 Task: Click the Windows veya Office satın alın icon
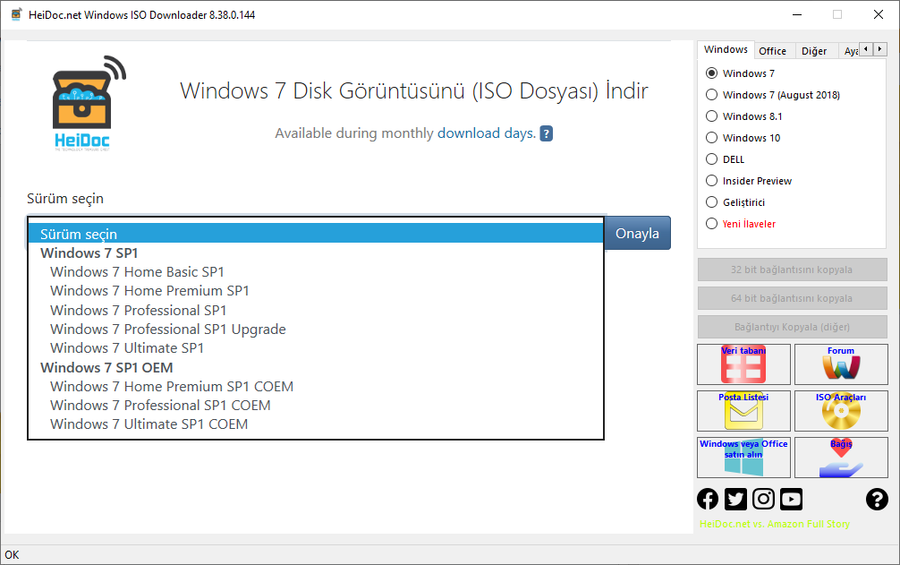pyautogui.click(x=743, y=458)
